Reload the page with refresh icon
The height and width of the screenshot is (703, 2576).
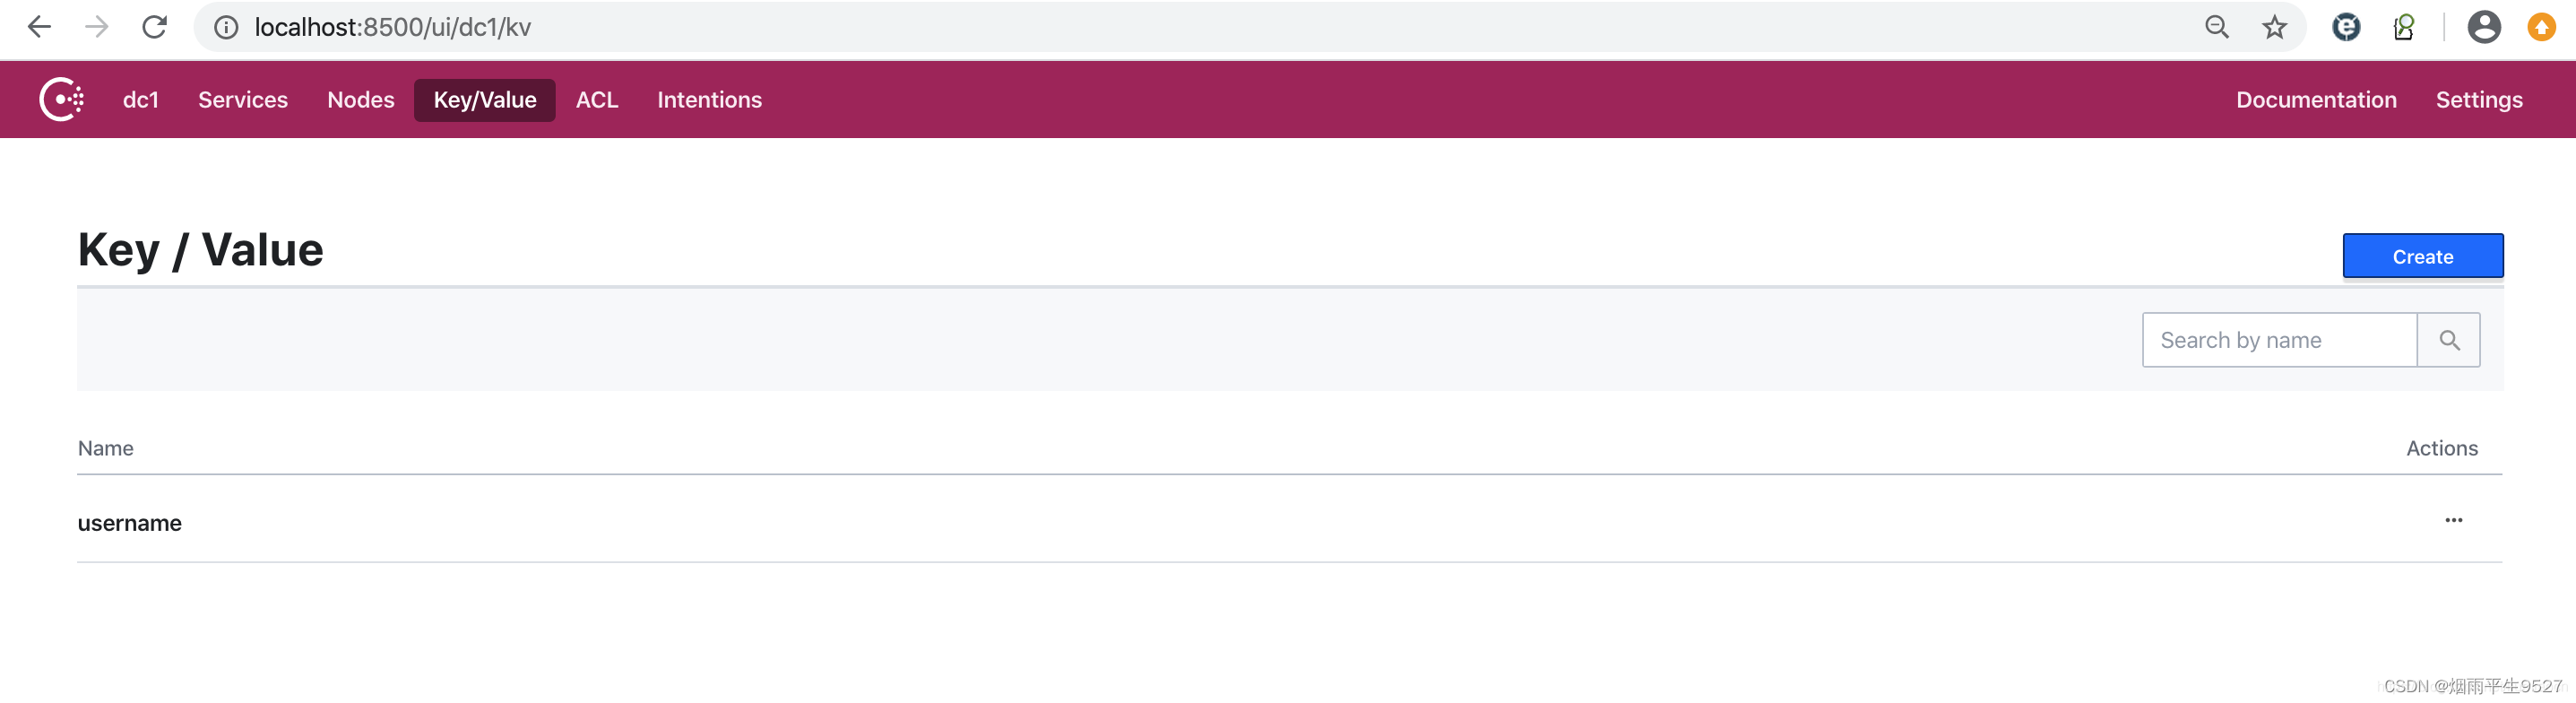(154, 27)
